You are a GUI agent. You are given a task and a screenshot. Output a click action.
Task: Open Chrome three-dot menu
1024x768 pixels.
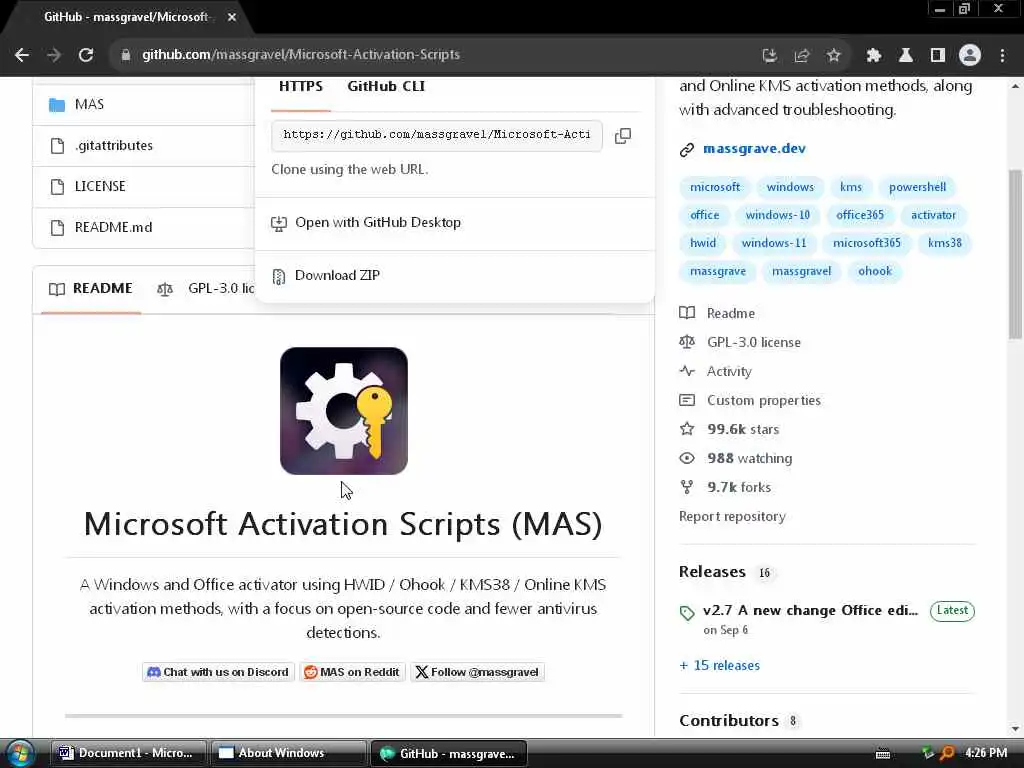click(1002, 56)
